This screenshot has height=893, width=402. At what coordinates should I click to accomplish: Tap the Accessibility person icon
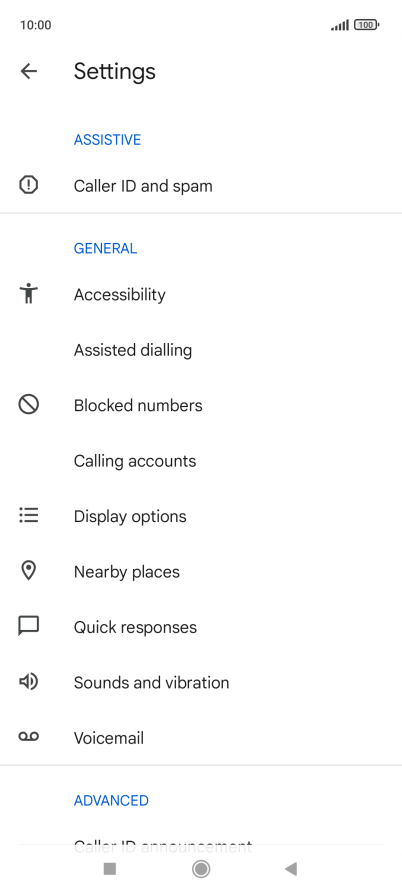pyautogui.click(x=28, y=294)
